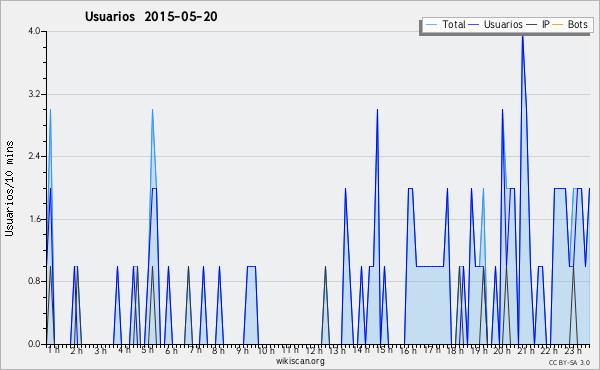
Task: Click the 4.0 y-axis value
Action: click(x=34, y=31)
